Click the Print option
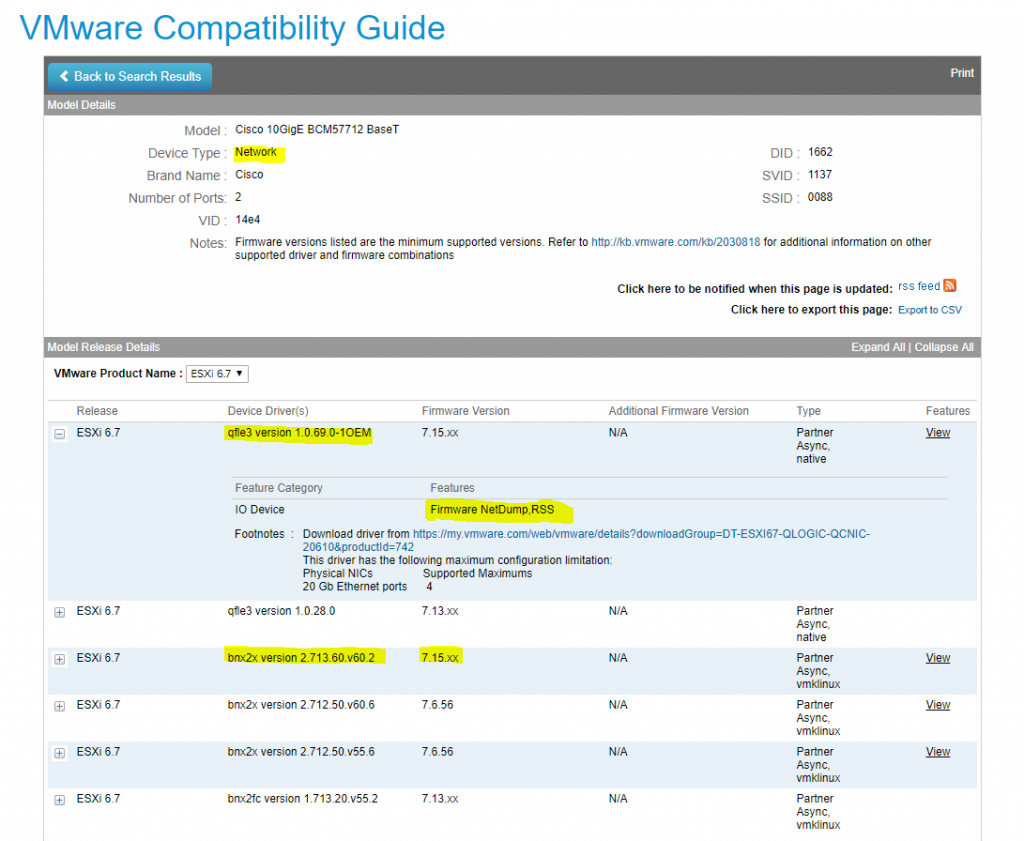 [962, 73]
